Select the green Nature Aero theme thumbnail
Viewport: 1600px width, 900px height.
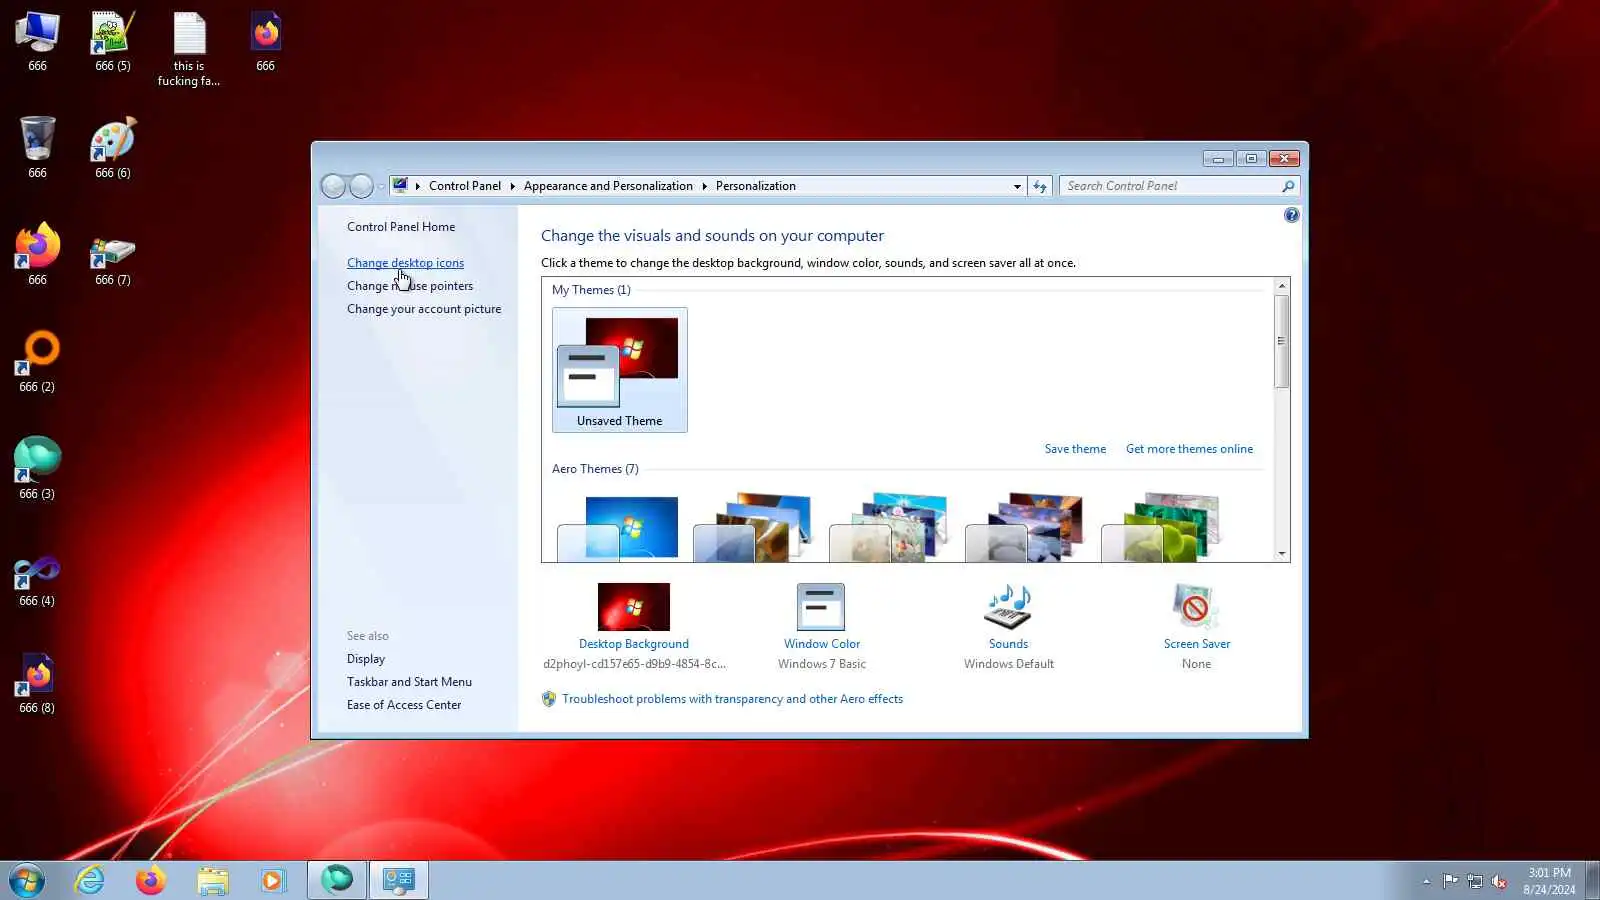pos(1163,528)
